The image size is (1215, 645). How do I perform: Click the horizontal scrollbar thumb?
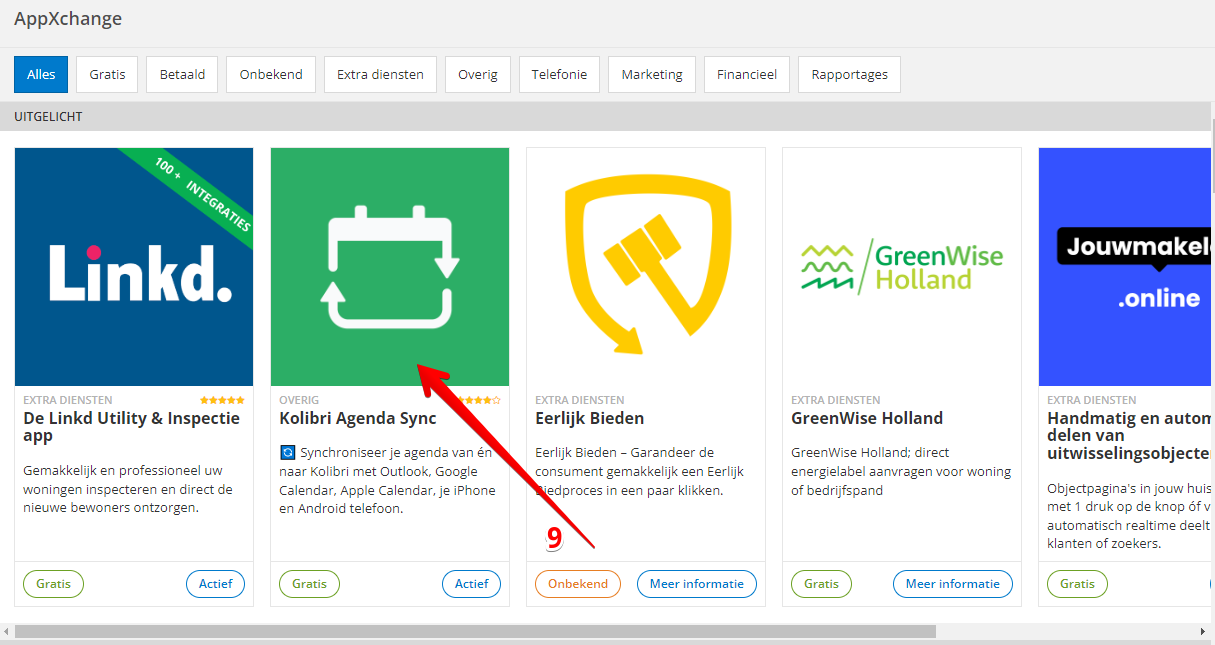point(475,632)
